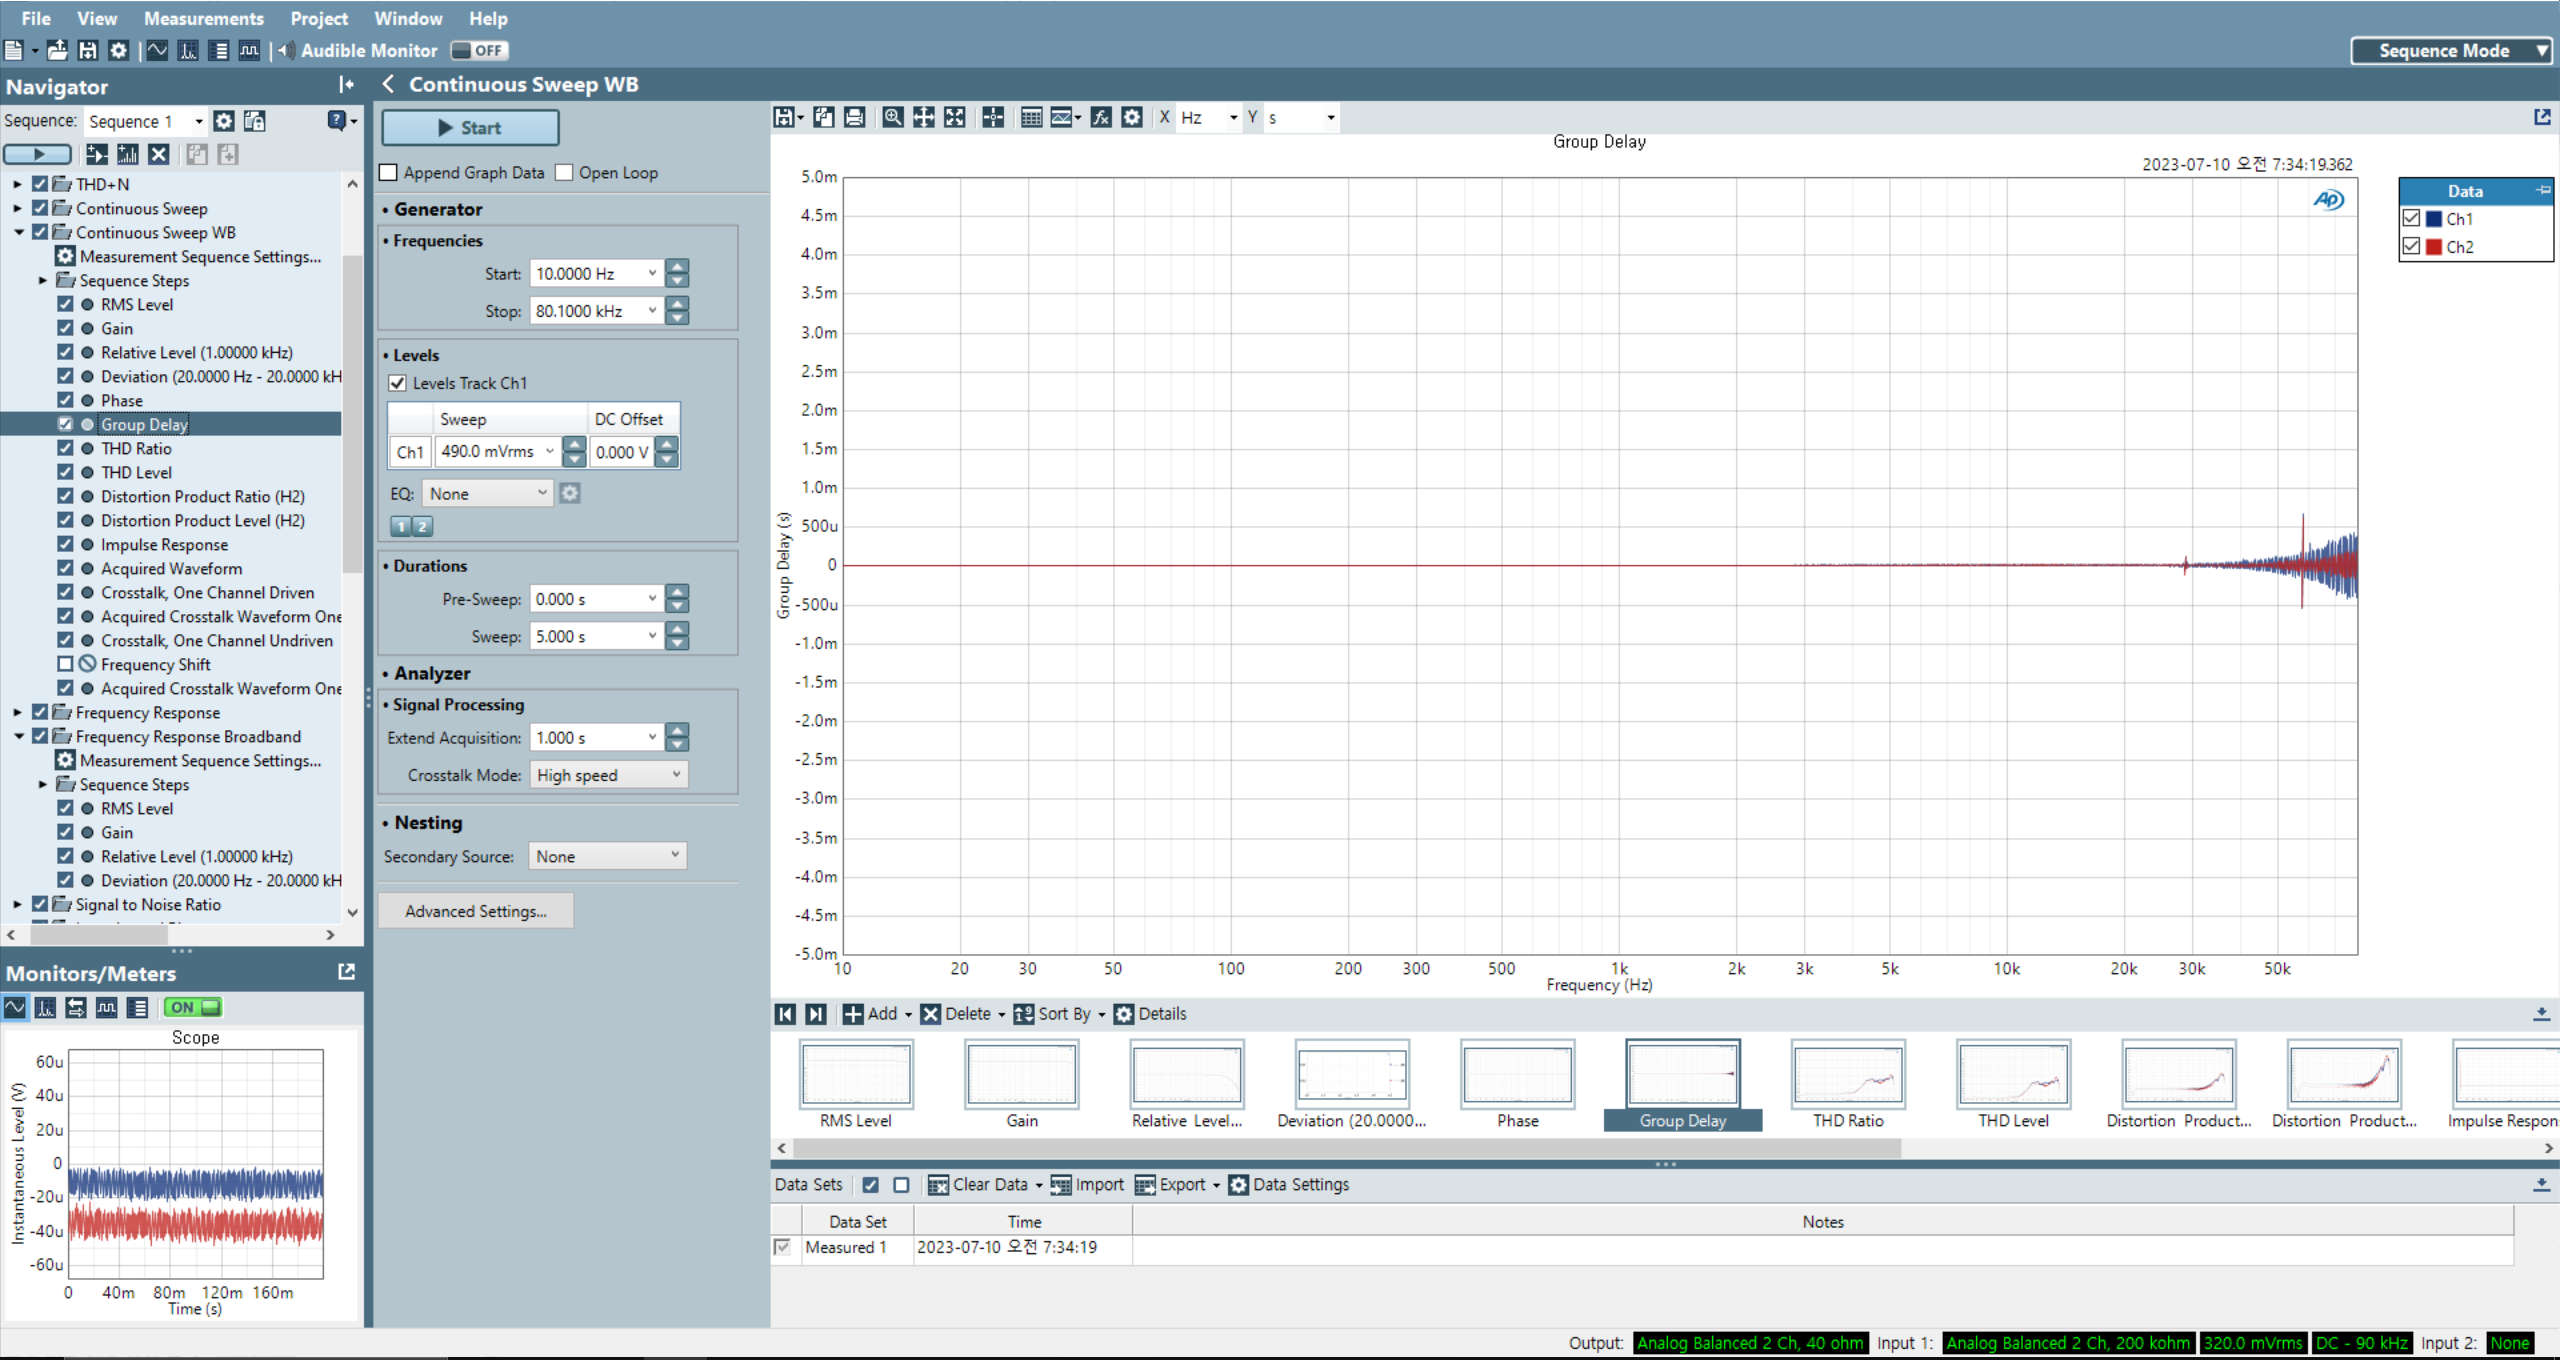Image resolution: width=2560 pixels, height=1360 pixels.
Task: Expand the Frequency Response tree node
Action: [17, 712]
